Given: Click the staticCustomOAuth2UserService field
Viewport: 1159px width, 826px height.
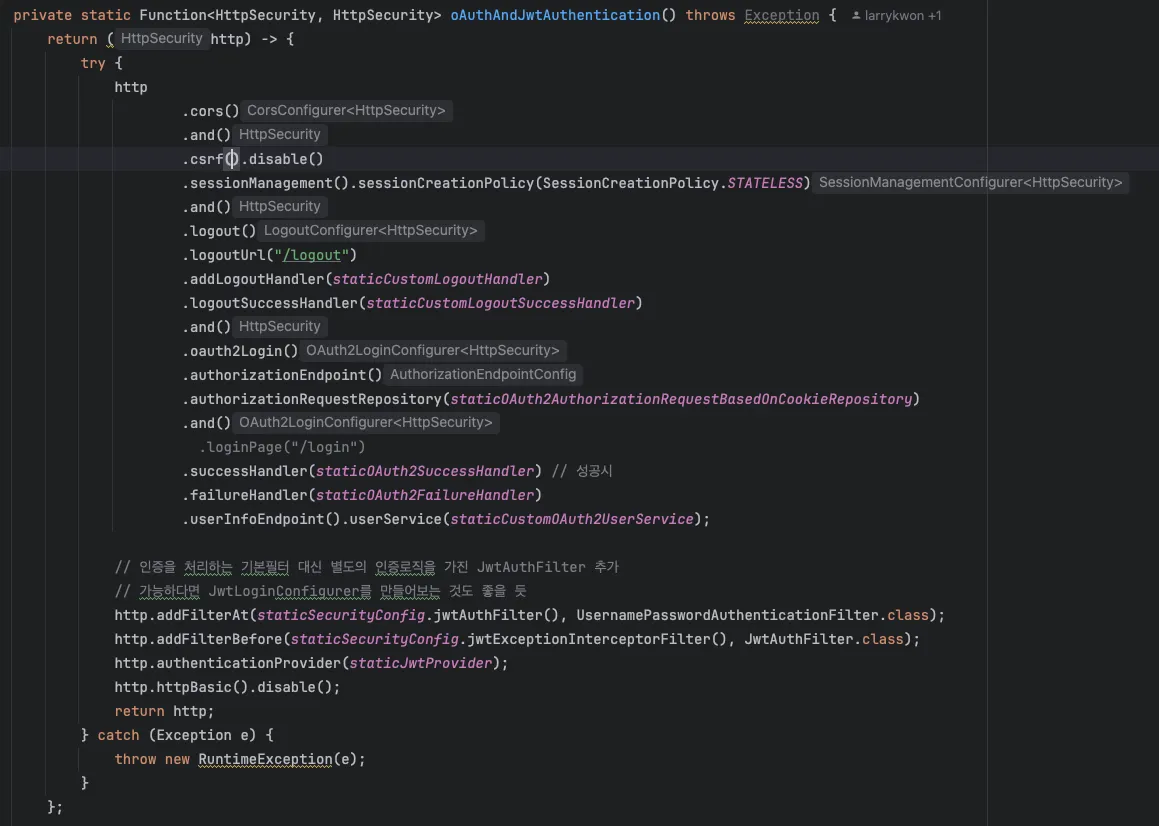Looking at the screenshot, I should (572, 519).
